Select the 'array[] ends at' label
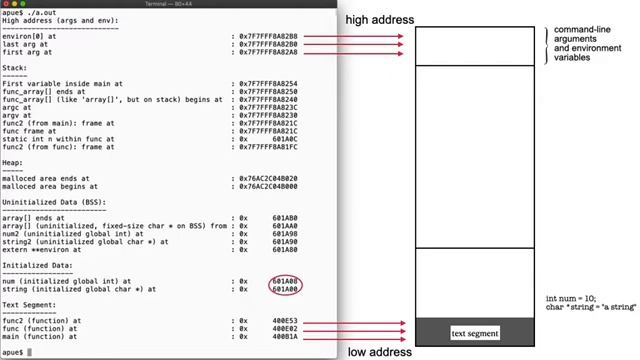The height and width of the screenshot is (360, 640). (33, 218)
